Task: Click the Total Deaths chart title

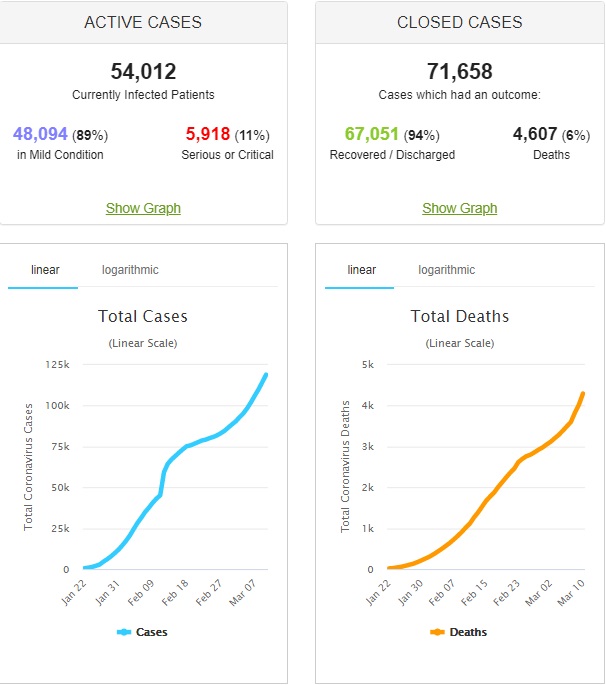Action: 459,317
